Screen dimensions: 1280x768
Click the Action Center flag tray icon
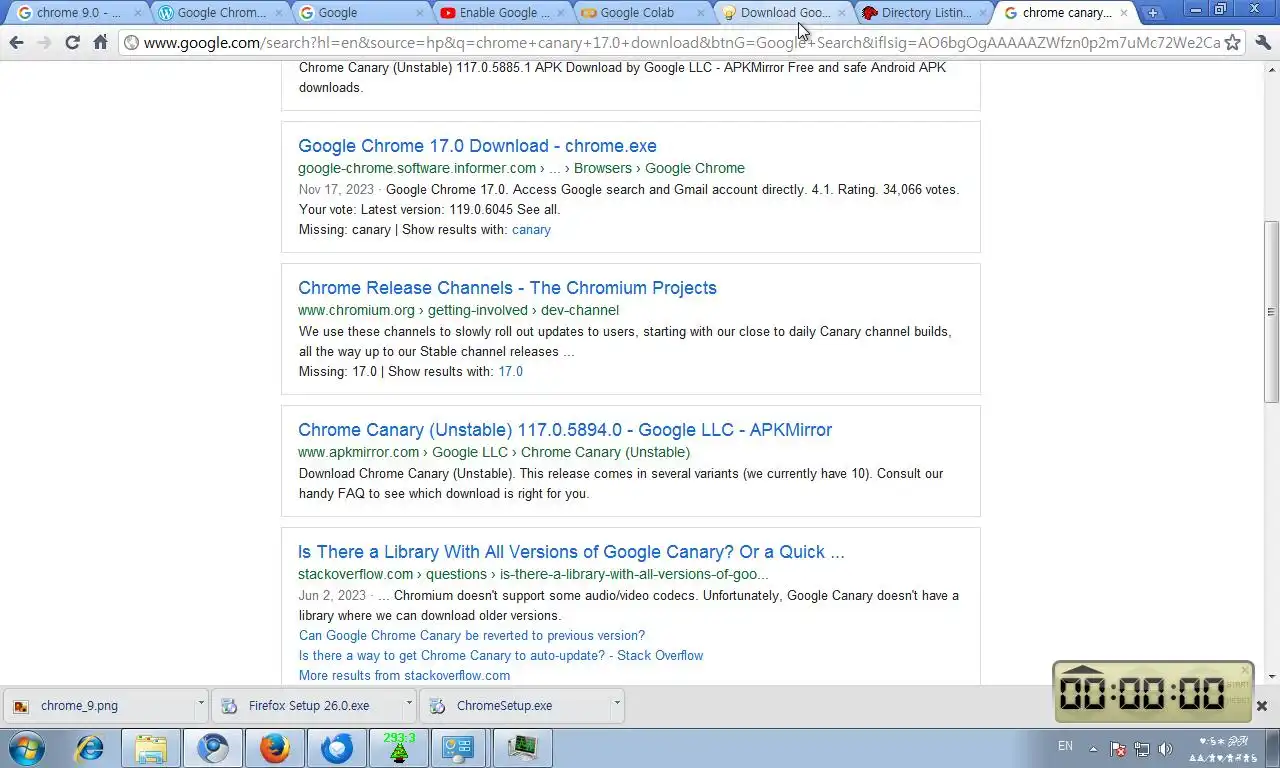[x=1119, y=748]
